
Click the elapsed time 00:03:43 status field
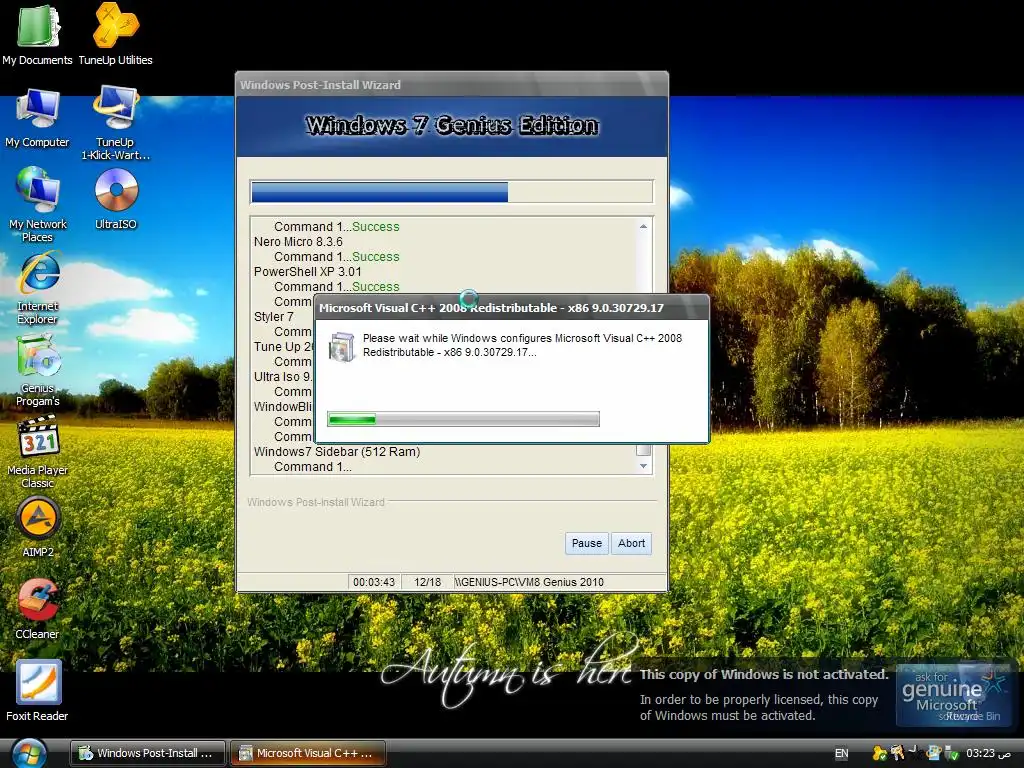pos(374,582)
